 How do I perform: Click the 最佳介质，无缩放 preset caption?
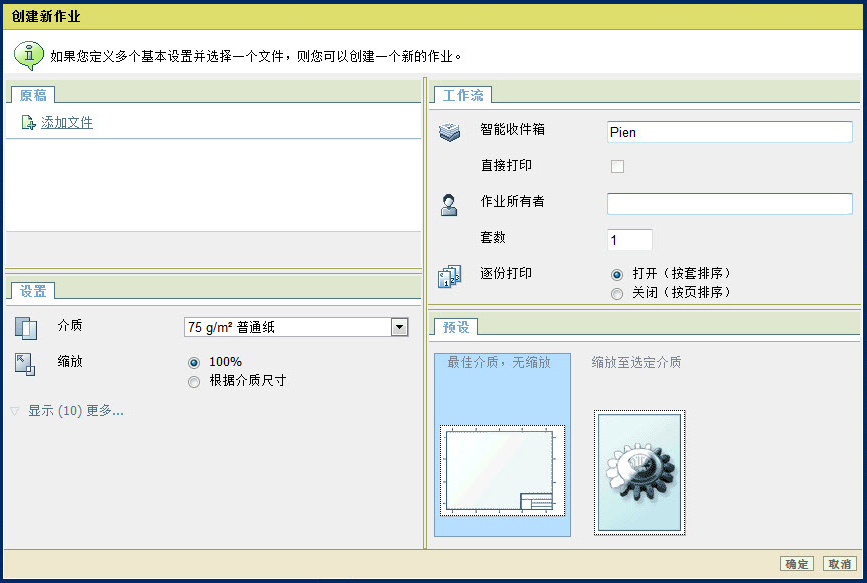click(499, 362)
